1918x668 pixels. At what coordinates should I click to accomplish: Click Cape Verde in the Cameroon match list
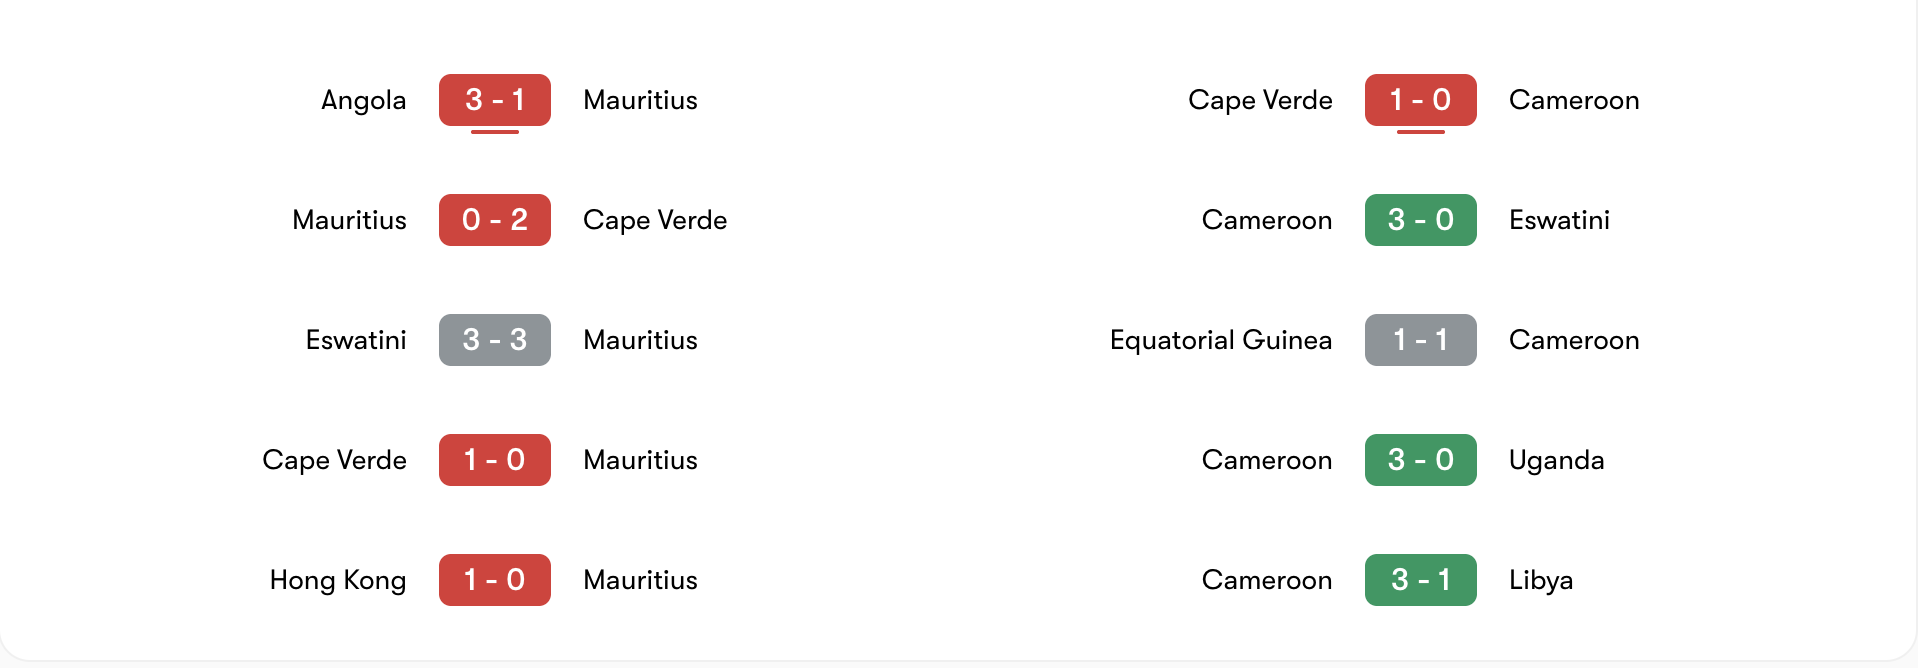pyautogui.click(x=1259, y=101)
